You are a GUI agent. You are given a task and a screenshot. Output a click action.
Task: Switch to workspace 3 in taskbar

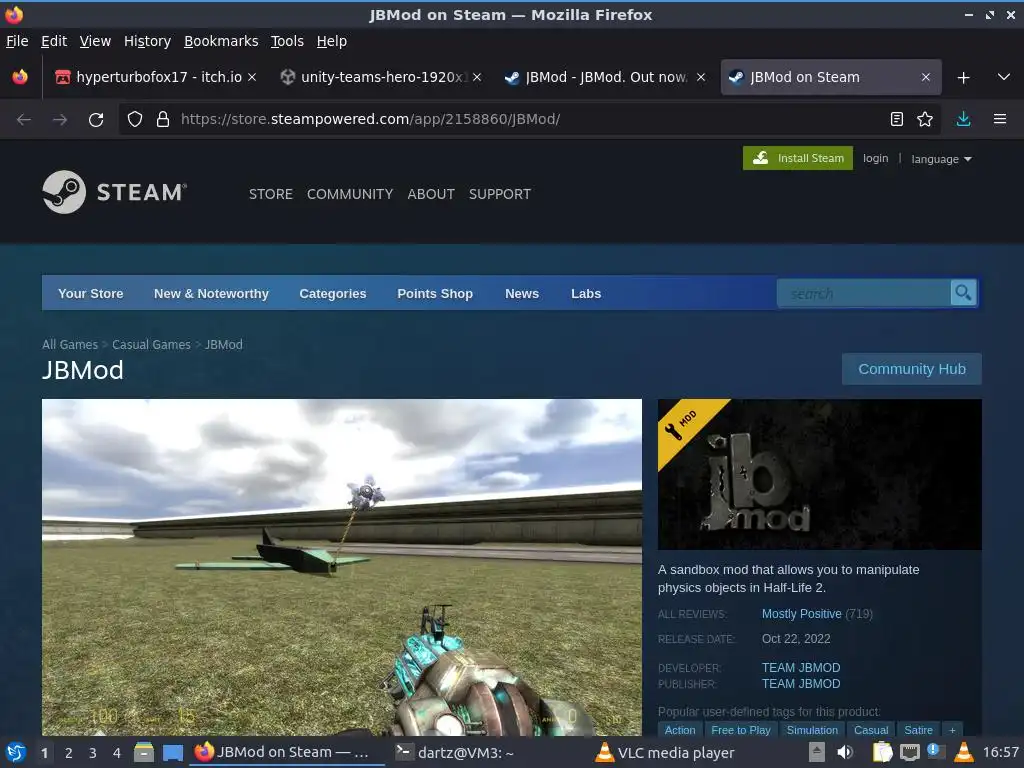tap(93, 753)
